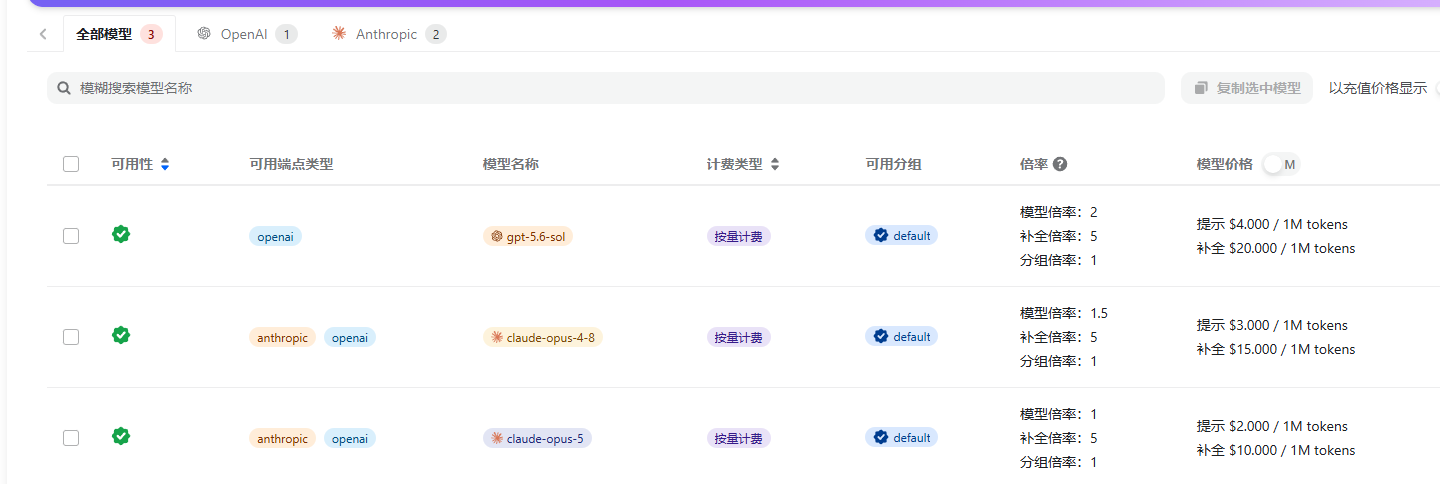Screen dimensions: 1440x484
Task: Click the 模型名称 column header
Action: (x=511, y=164)
